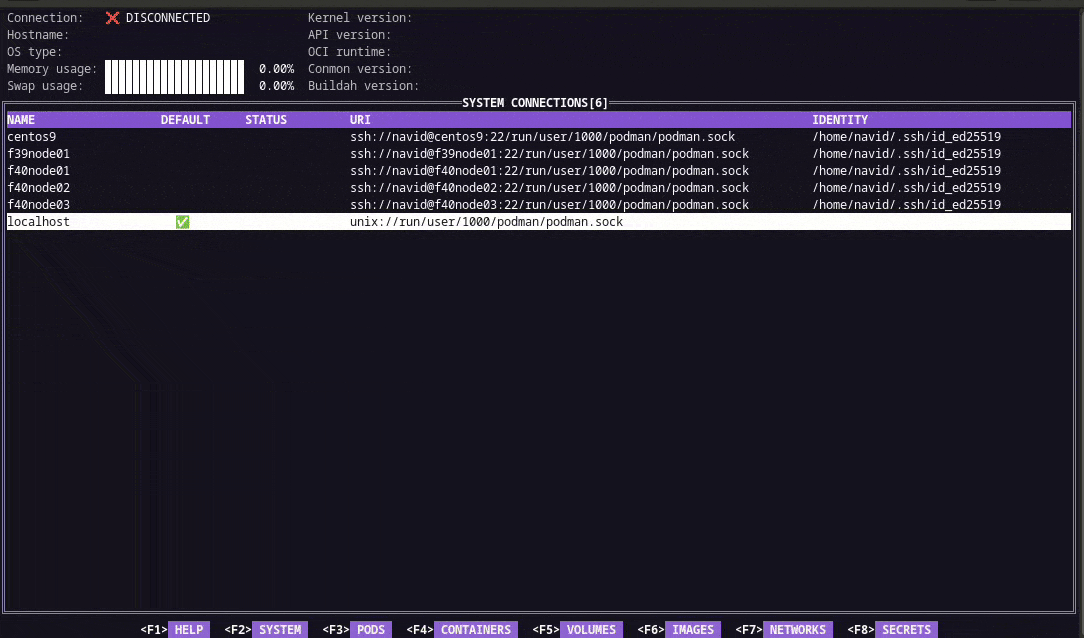Click the STATUS column header

(266, 120)
